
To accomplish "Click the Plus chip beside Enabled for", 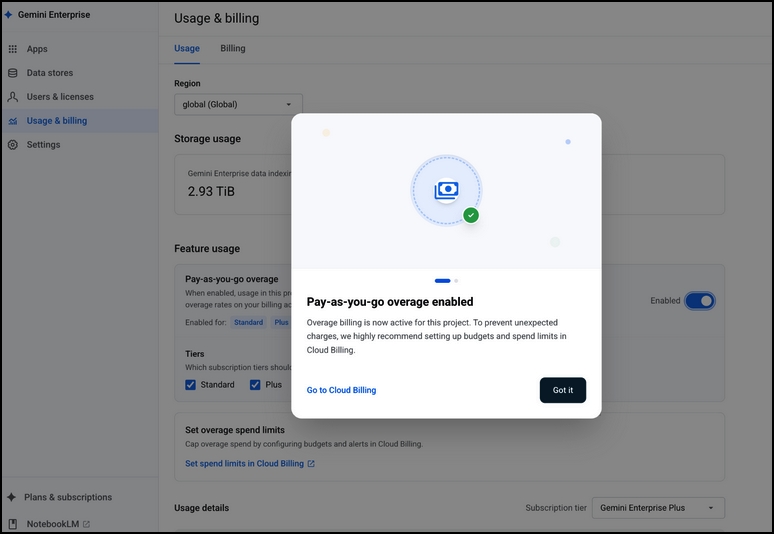I will pos(281,322).
